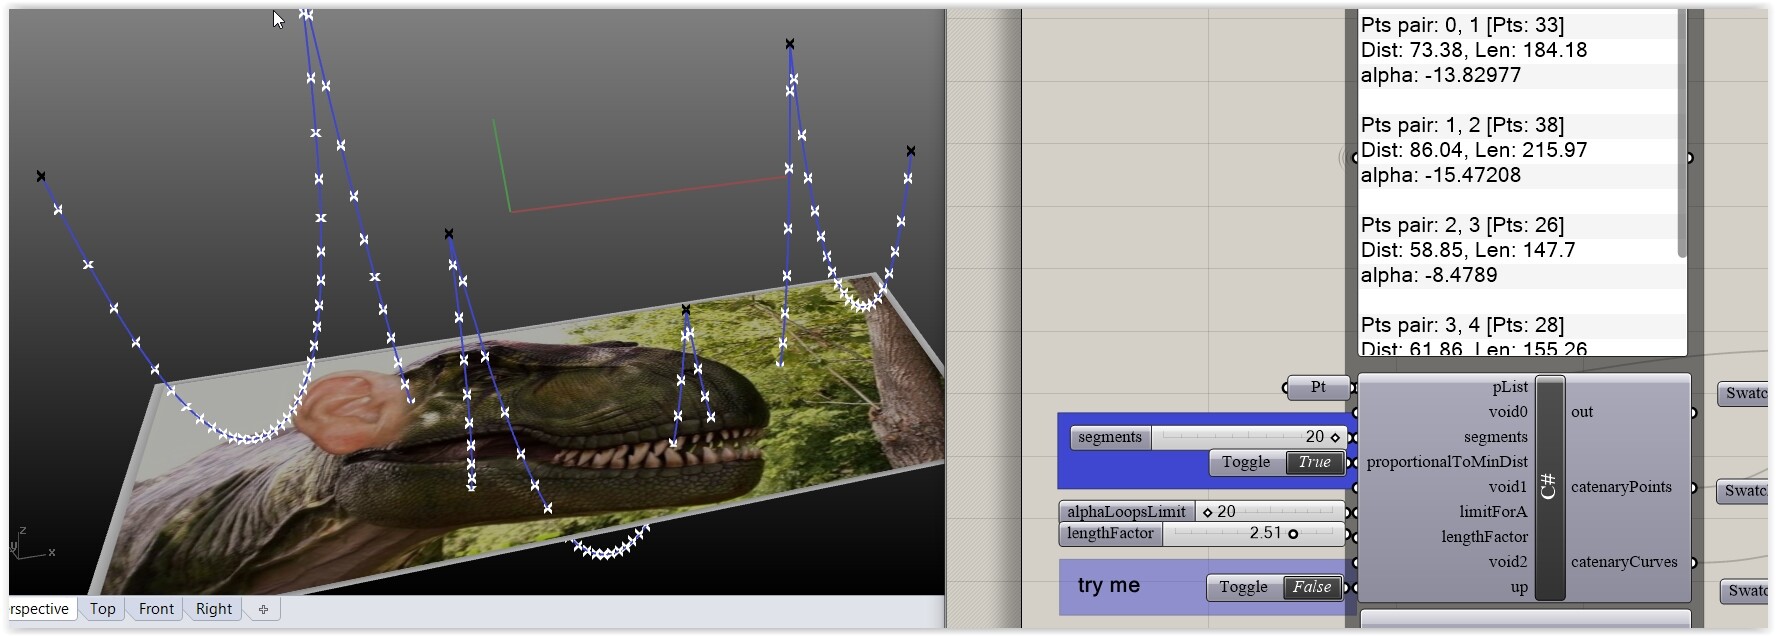Viewport: 1776px width, 636px height.
Task: Click the 'try me' group label
Action: coord(1109,585)
